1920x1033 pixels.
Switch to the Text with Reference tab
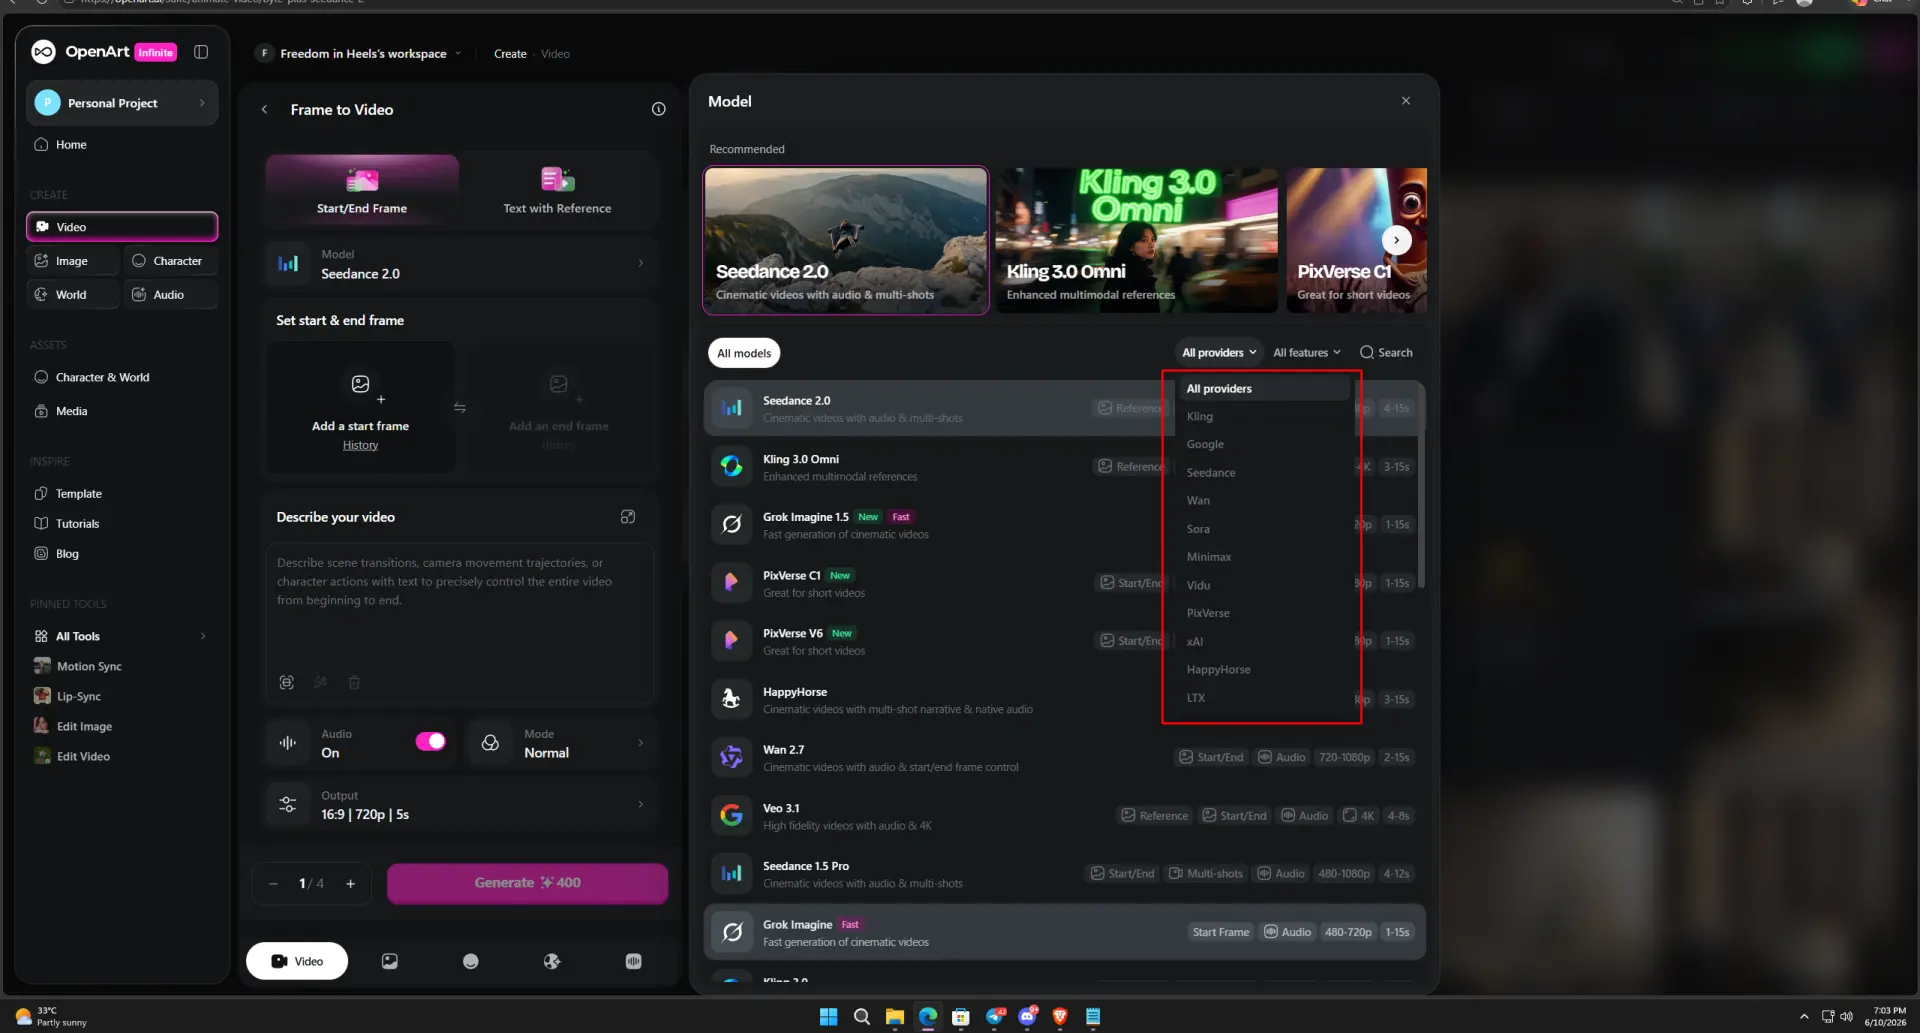[x=557, y=190]
